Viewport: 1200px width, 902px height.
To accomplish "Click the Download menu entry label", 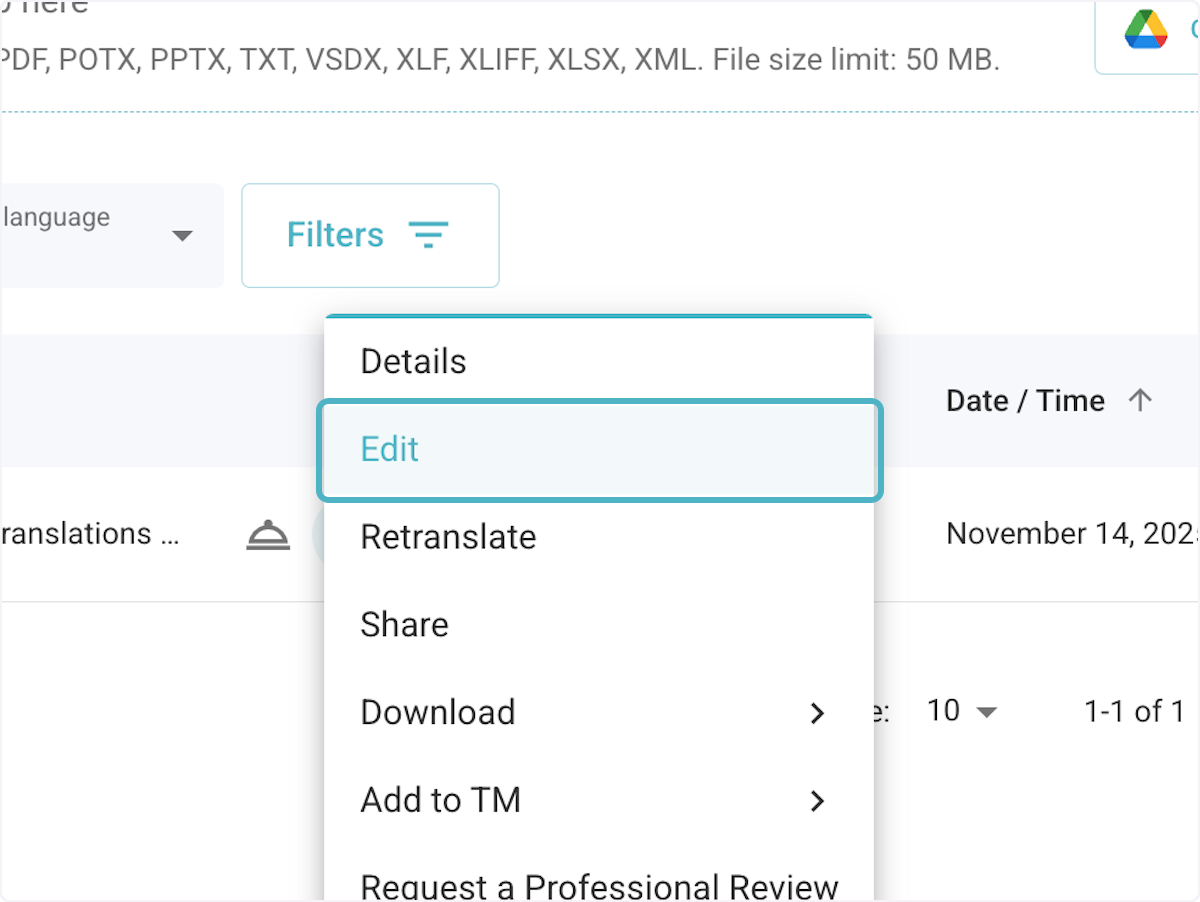I will coord(438,713).
